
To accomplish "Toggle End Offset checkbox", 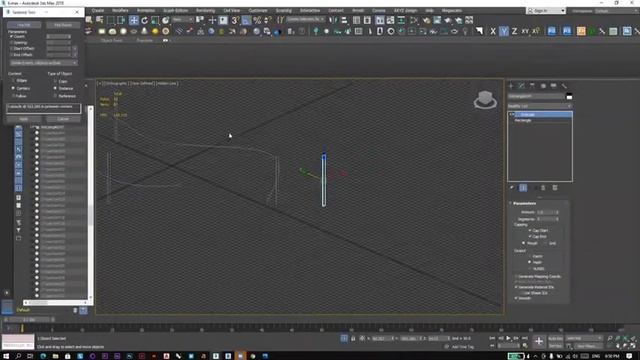I will point(11,54).
